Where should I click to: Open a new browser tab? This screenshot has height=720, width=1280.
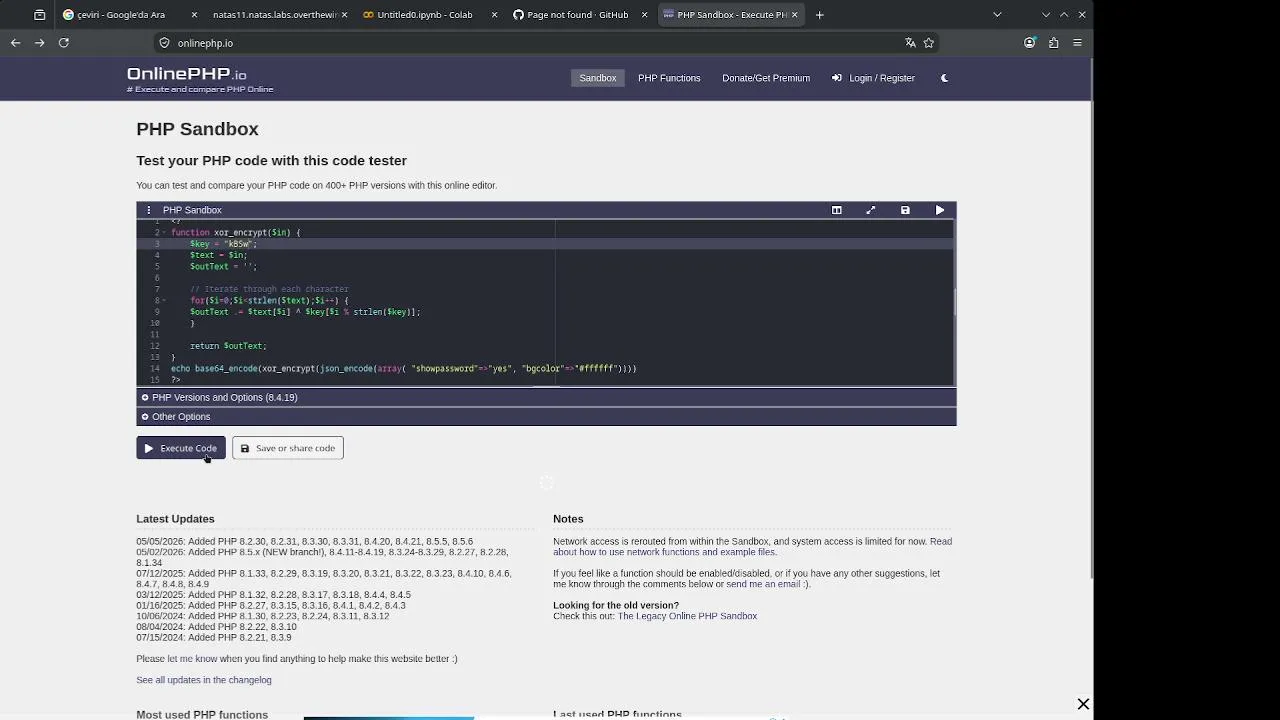point(820,15)
